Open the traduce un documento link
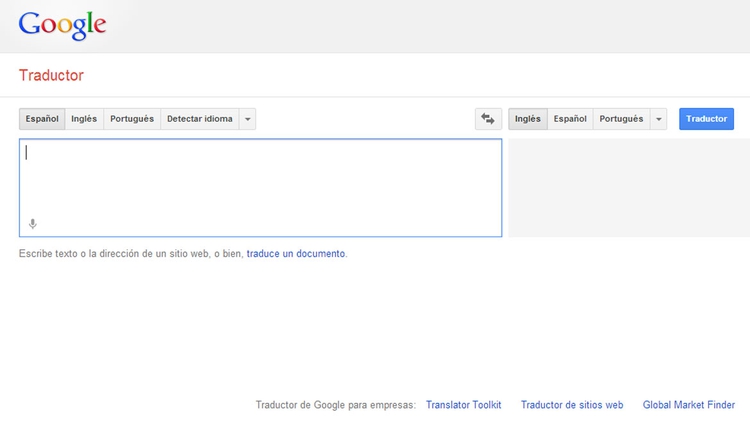750x422 pixels. coord(296,254)
